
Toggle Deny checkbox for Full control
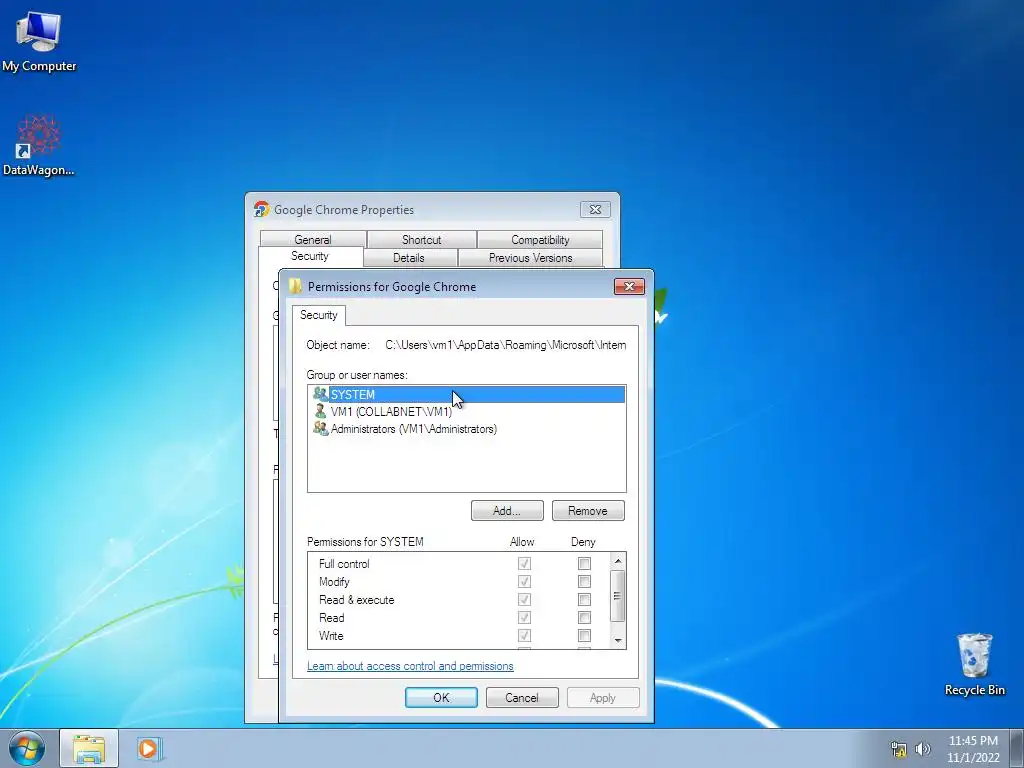[584, 564]
